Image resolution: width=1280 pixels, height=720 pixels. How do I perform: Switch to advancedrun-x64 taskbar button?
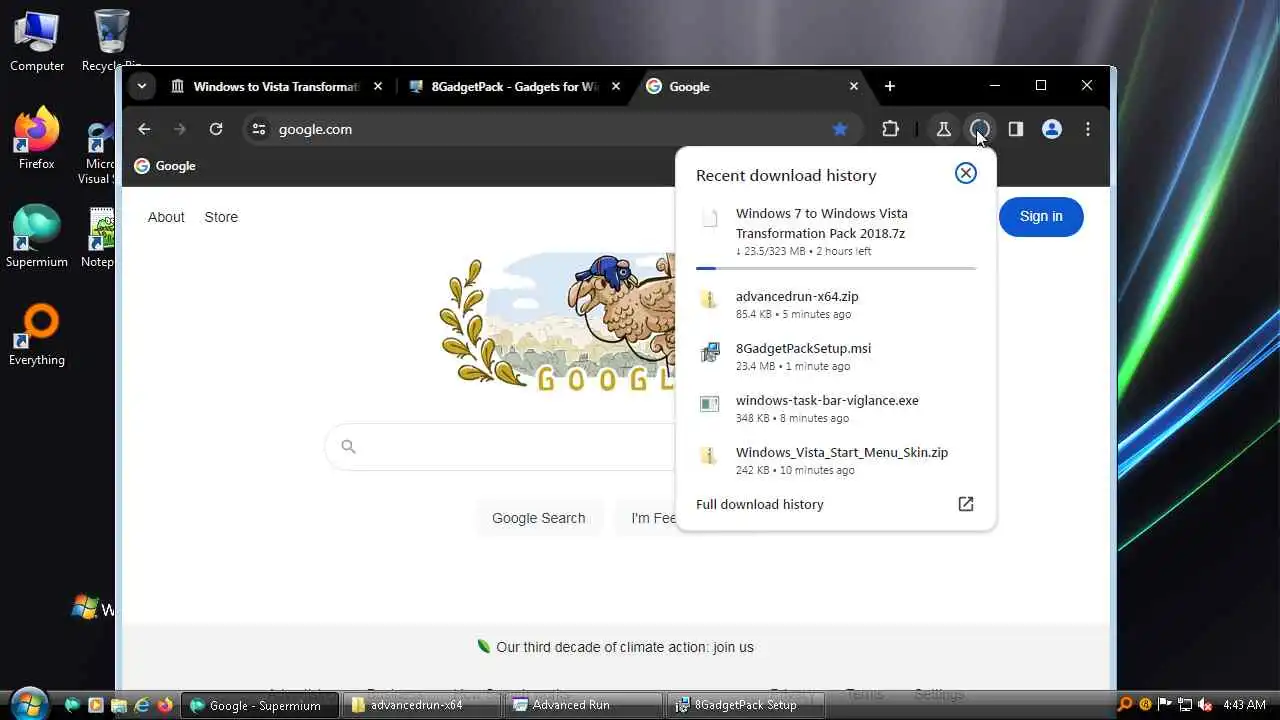point(421,705)
